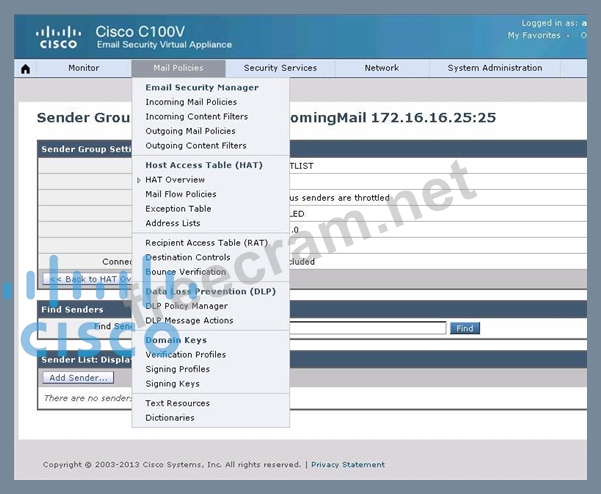Open Recipient Access Table (RAT)
This screenshot has height=494, width=601.
[206, 243]
